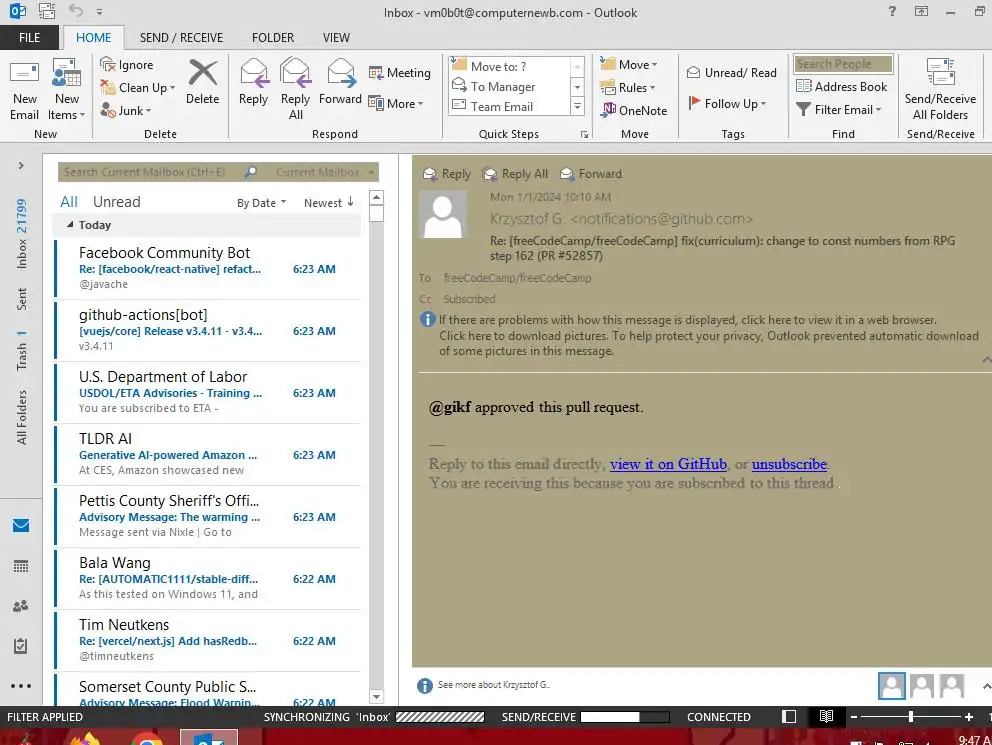The width and height of the screenshot is (992, 745).
Task: Switch to the VIEW tab
Action: click(336, 38)
